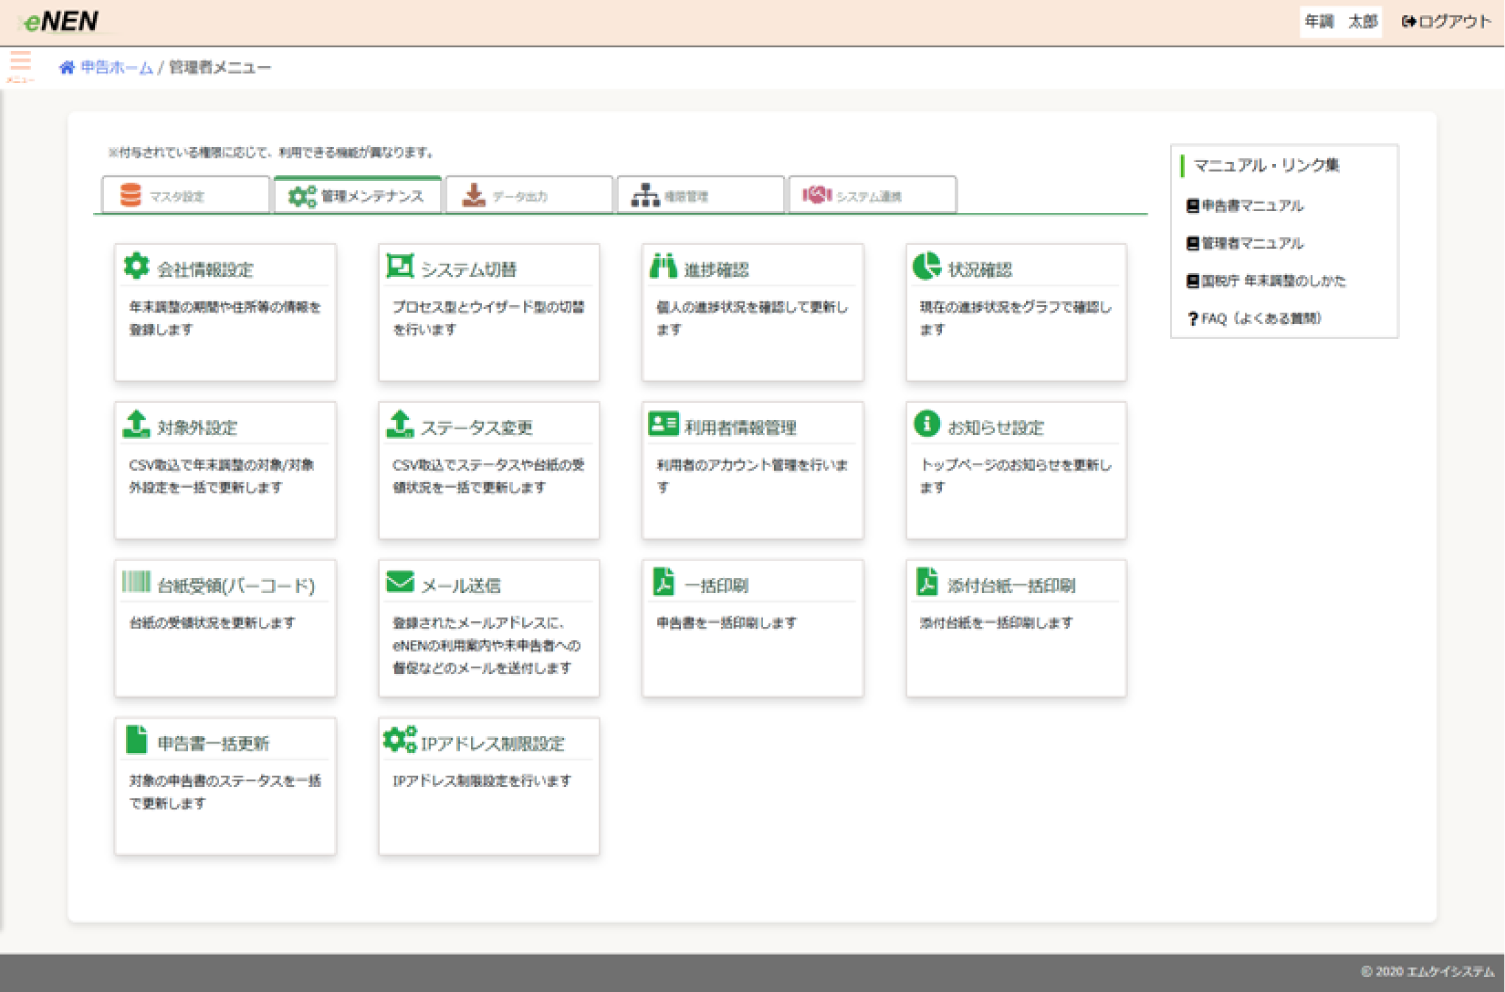Go to 申告ホーム via breadcrumb link
1505x992 pixels.
click(x=115, y=68)
